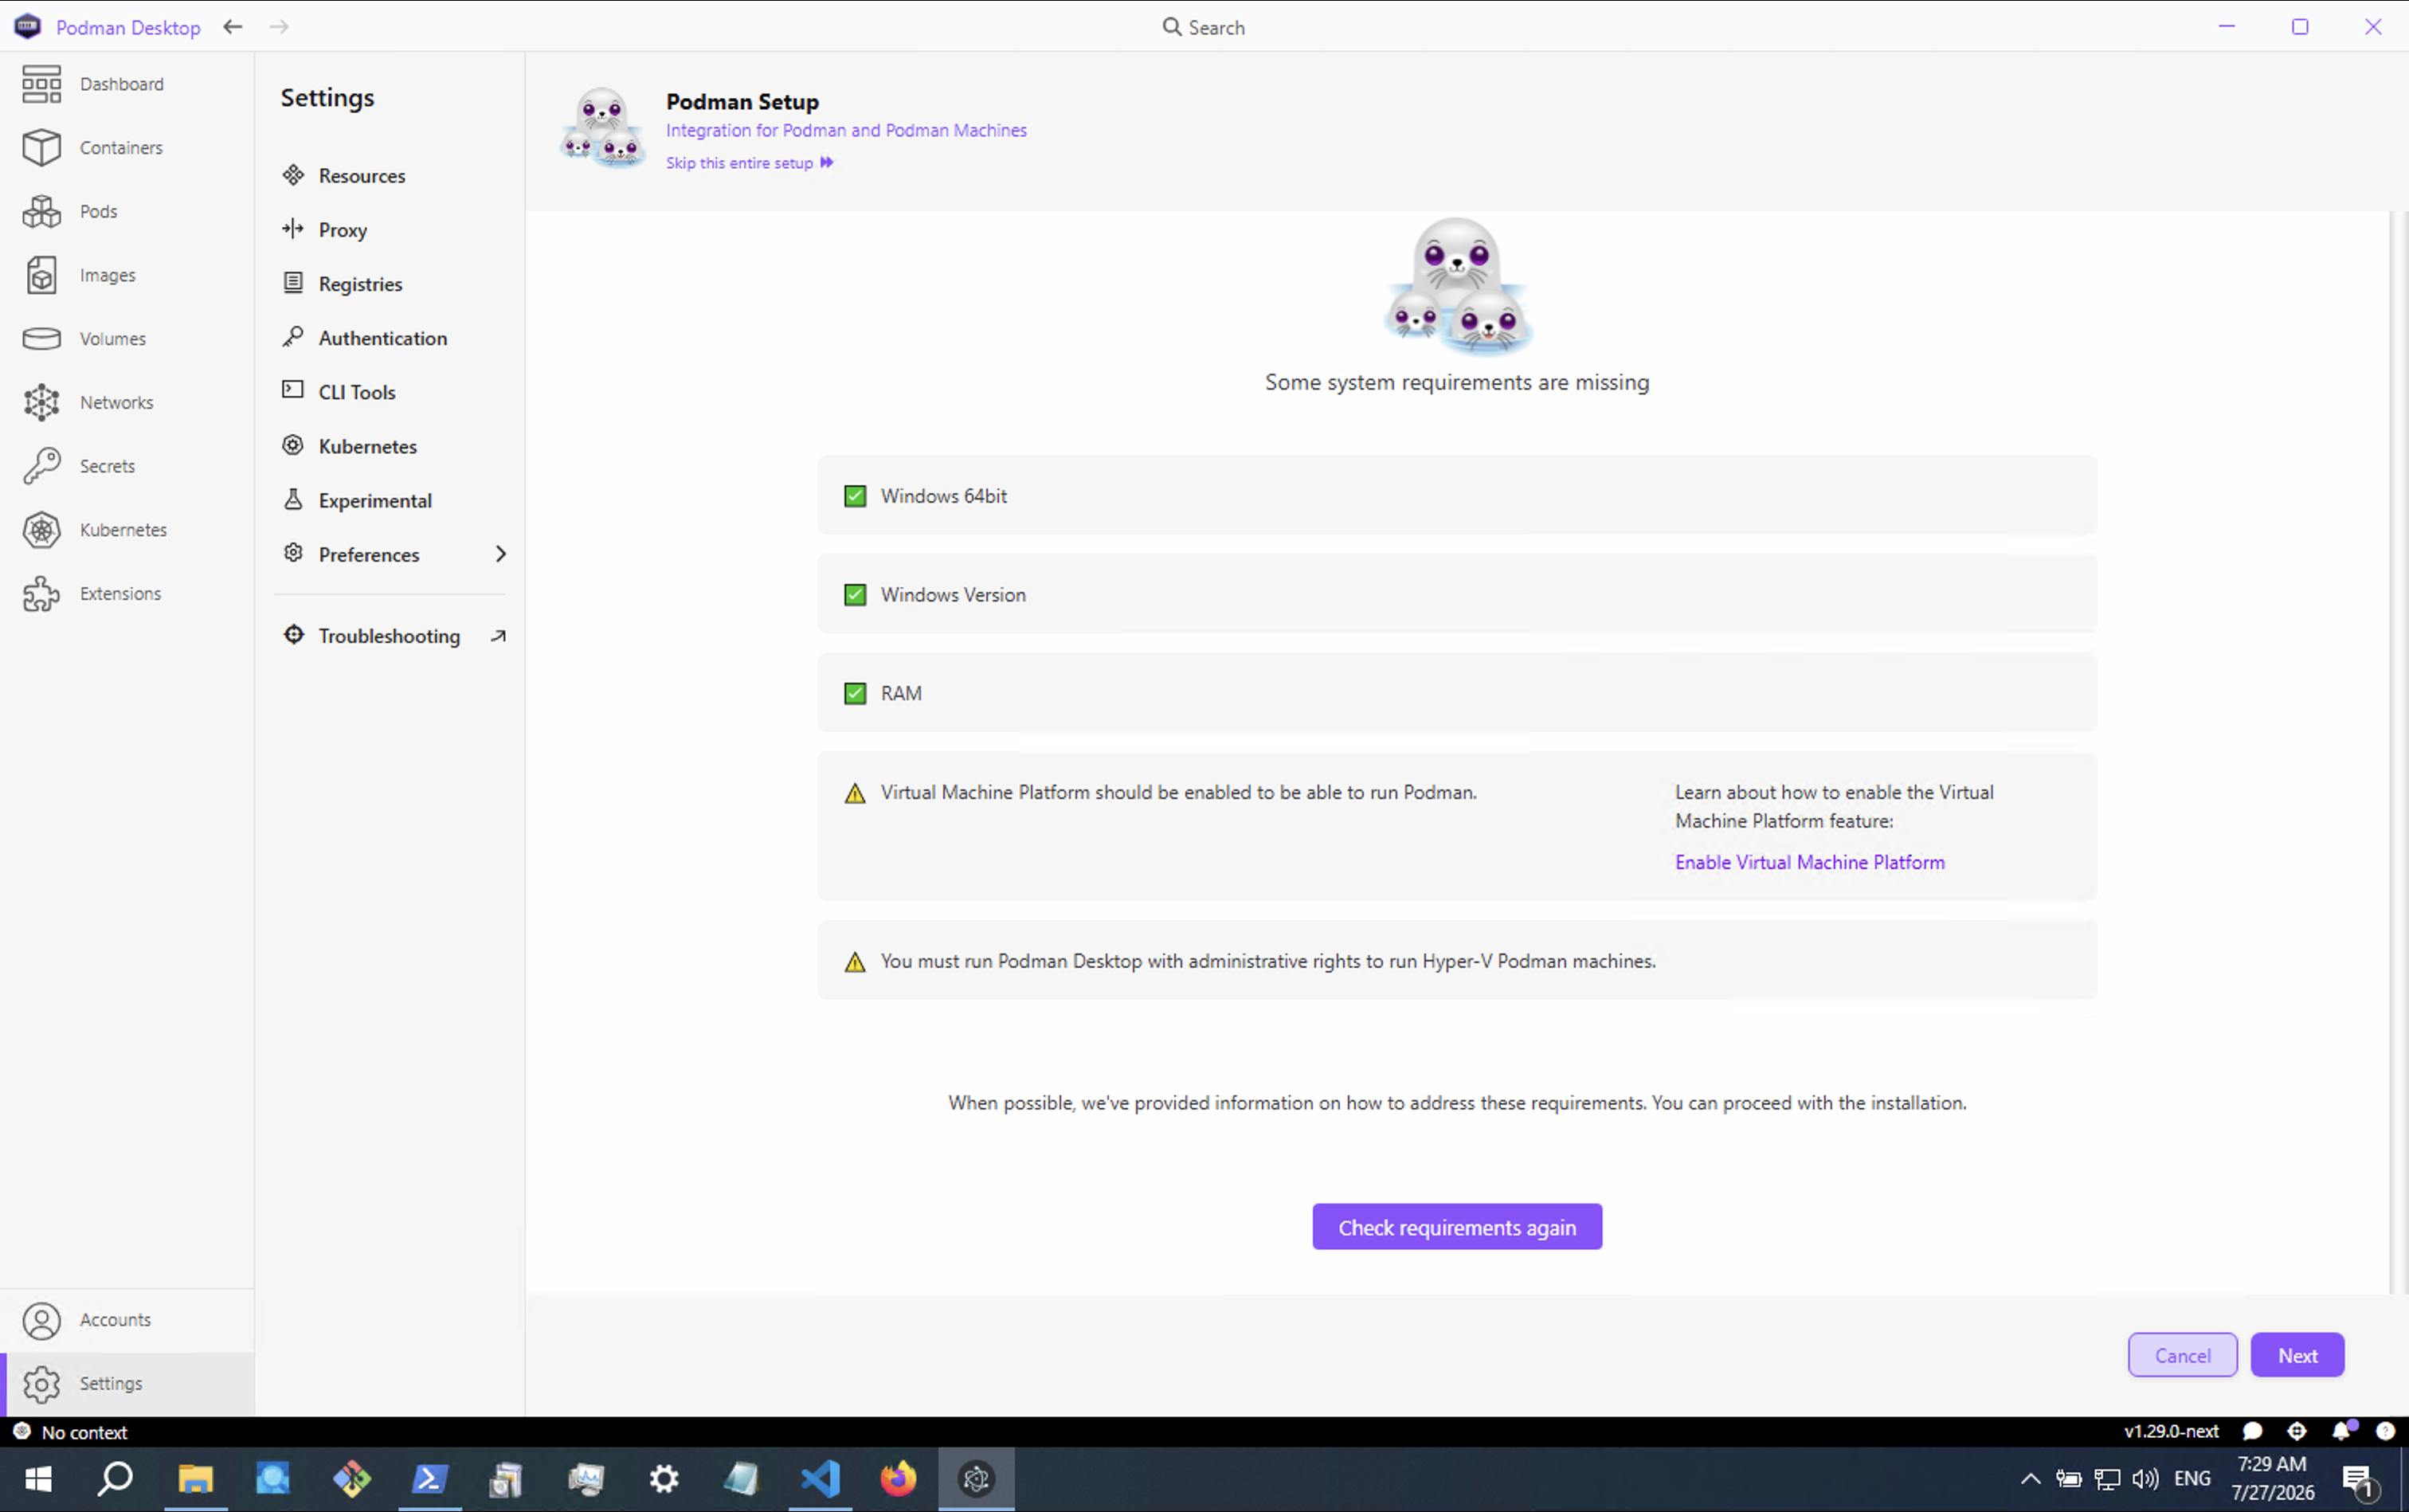Click the Windows Version green checkbox
The height and width of the screenshot is (1512, 2409).
click(x=855, y=595)
